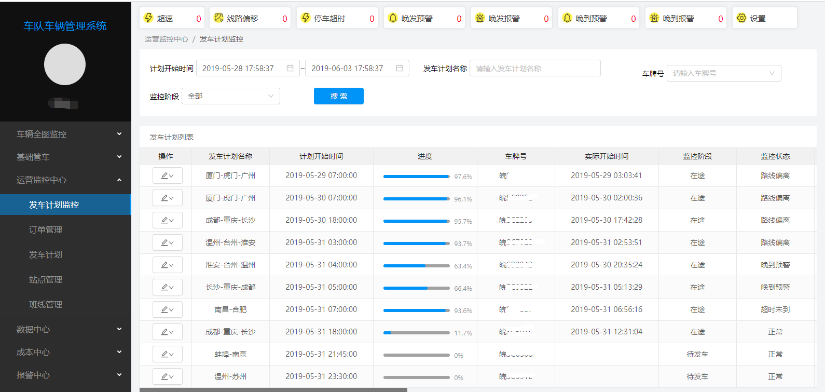Click plan name cell 南昌-合肥

click(230, 310)
